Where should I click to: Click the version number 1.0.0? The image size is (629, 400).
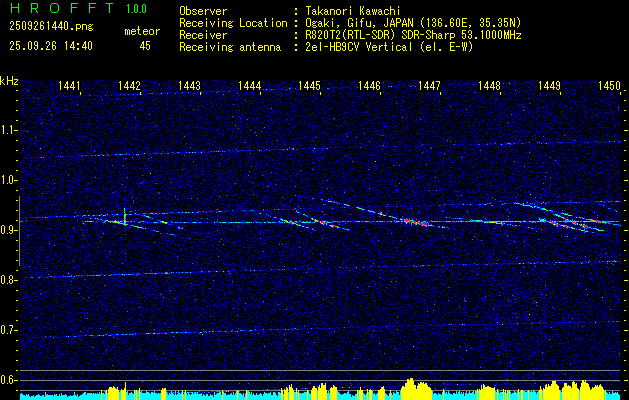coord(136,8)
